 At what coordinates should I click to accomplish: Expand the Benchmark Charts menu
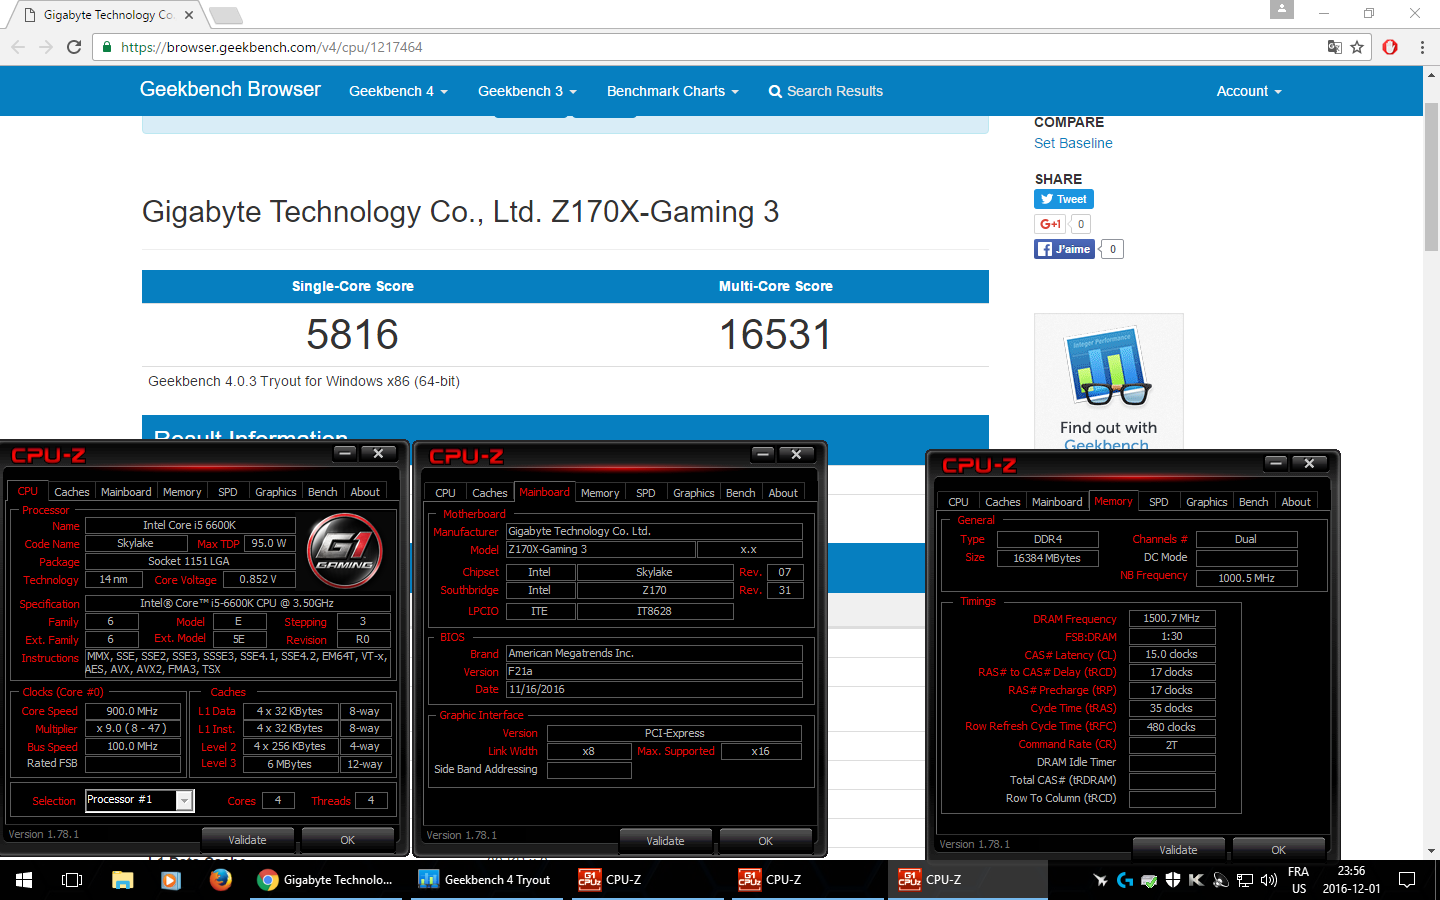point(672,91)
